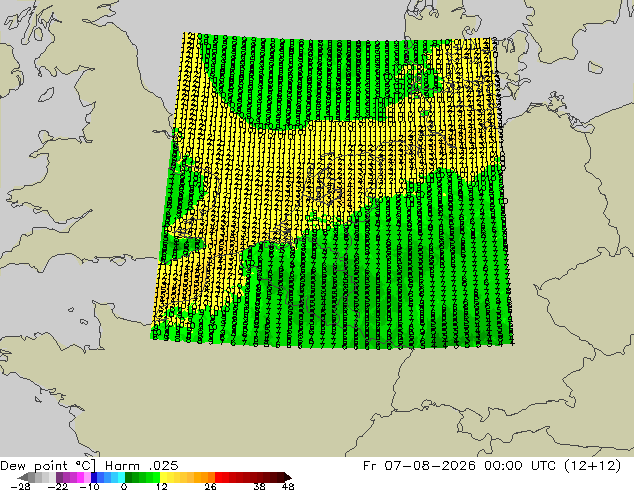This screenshot has width=634, height=490.
Task: Click the legend label '26'
Action: (x=210, y=486)
